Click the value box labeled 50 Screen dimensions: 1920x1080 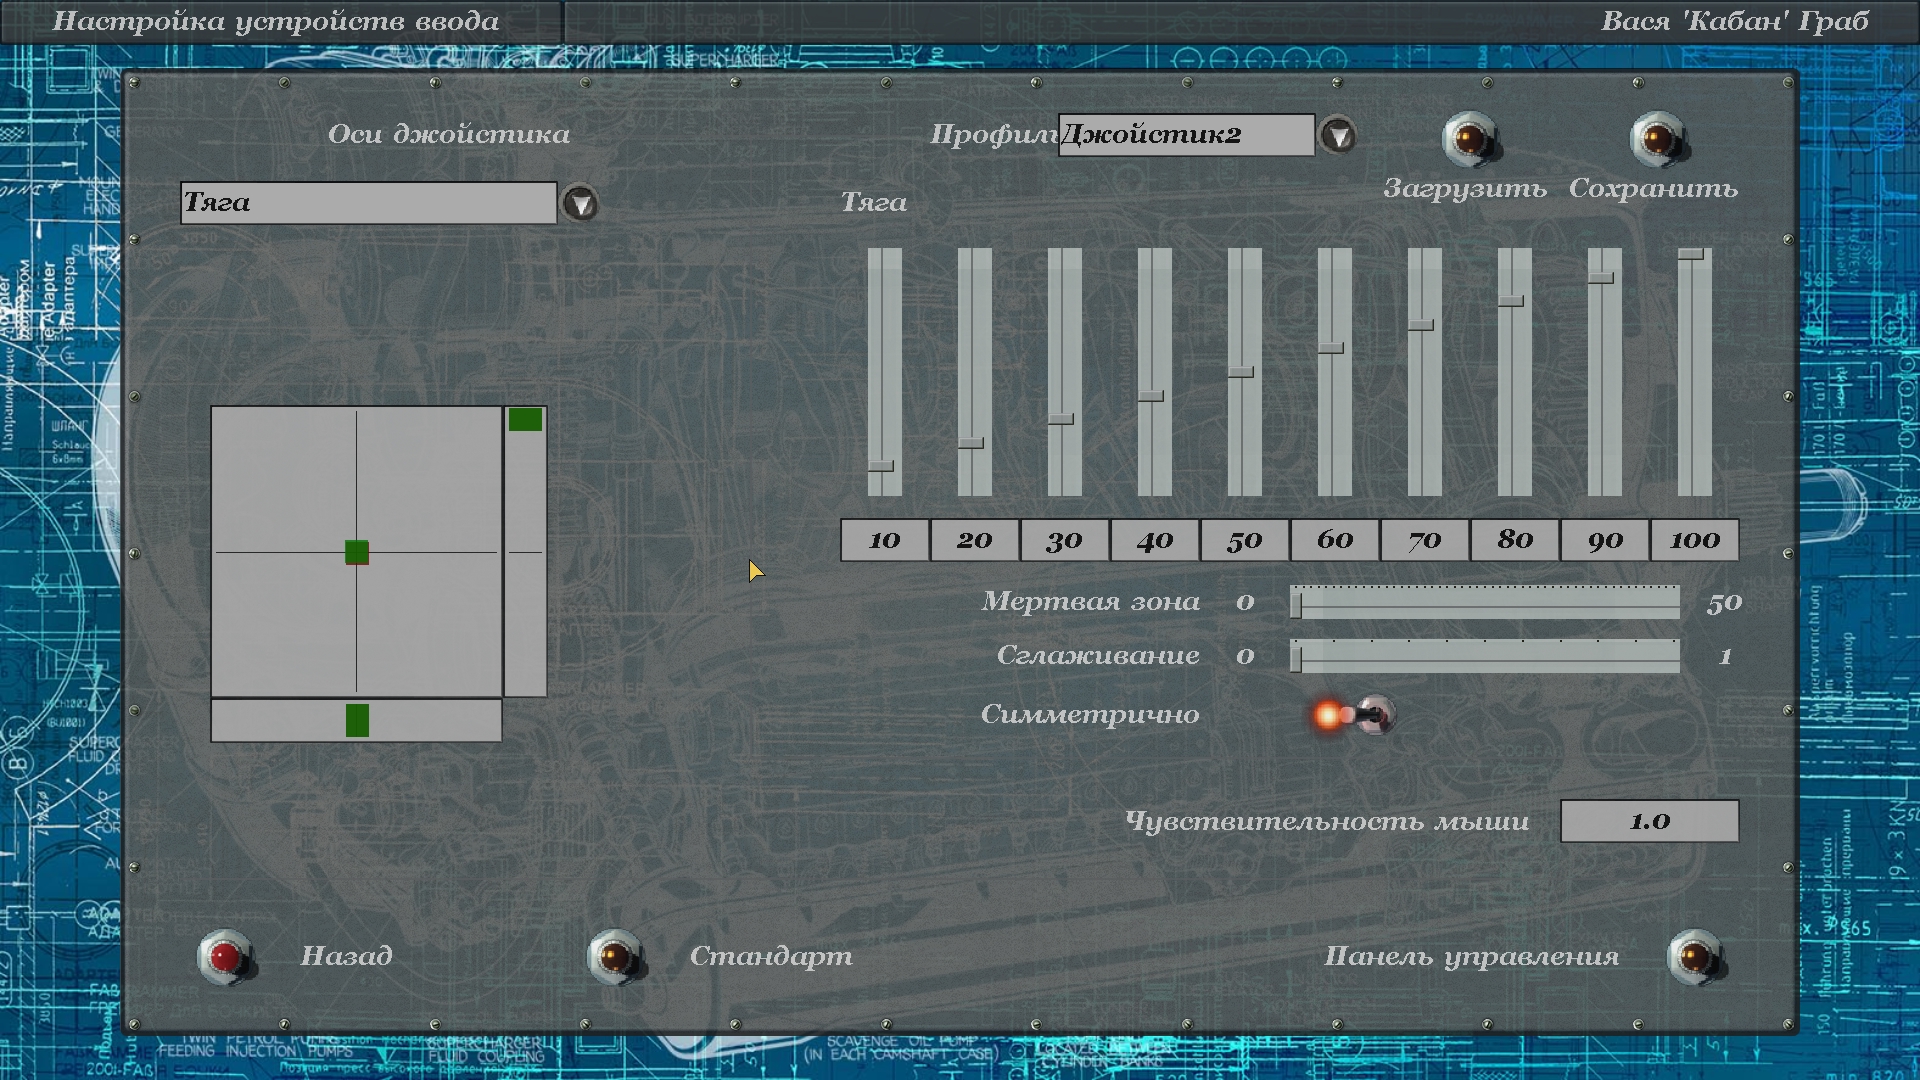coord(1244,540)
